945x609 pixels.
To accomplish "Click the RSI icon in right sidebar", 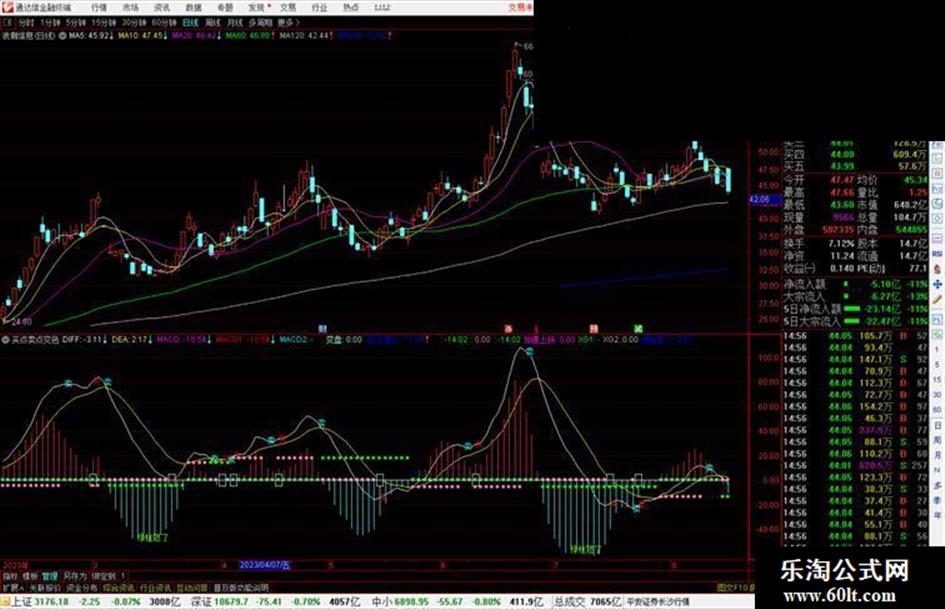I will coord(937,254).
